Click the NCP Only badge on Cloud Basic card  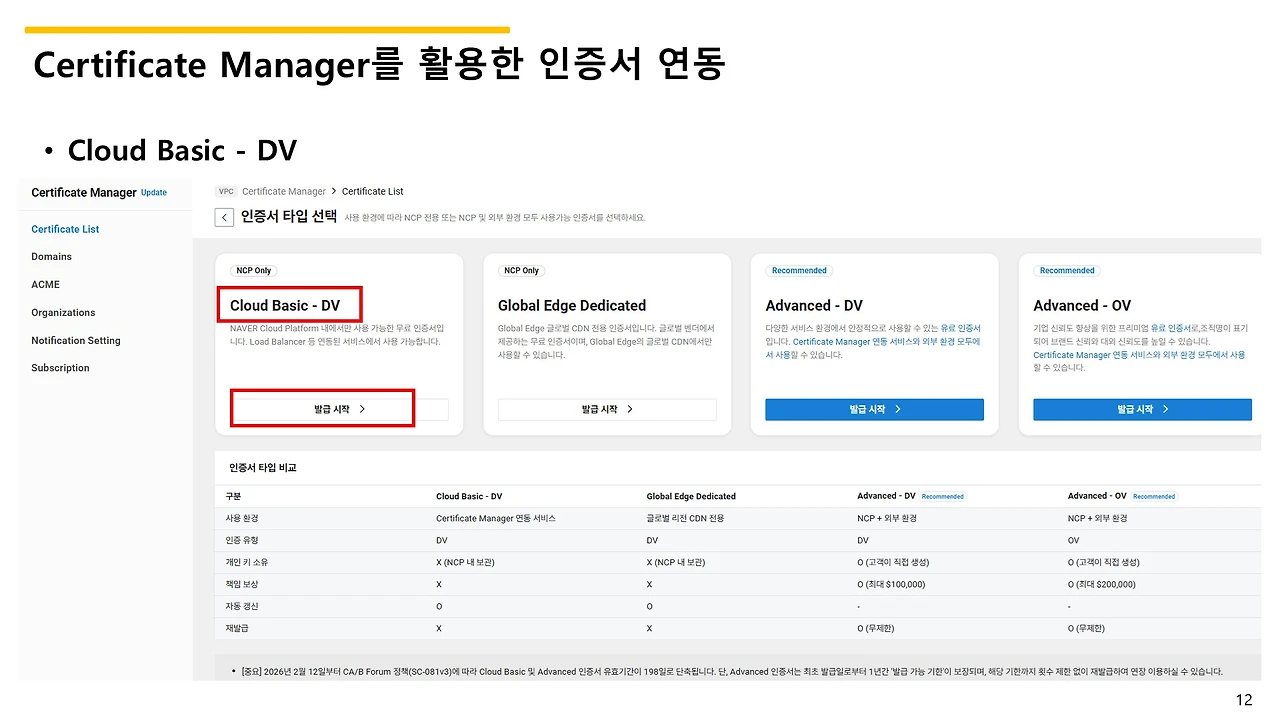pos(254,270)
